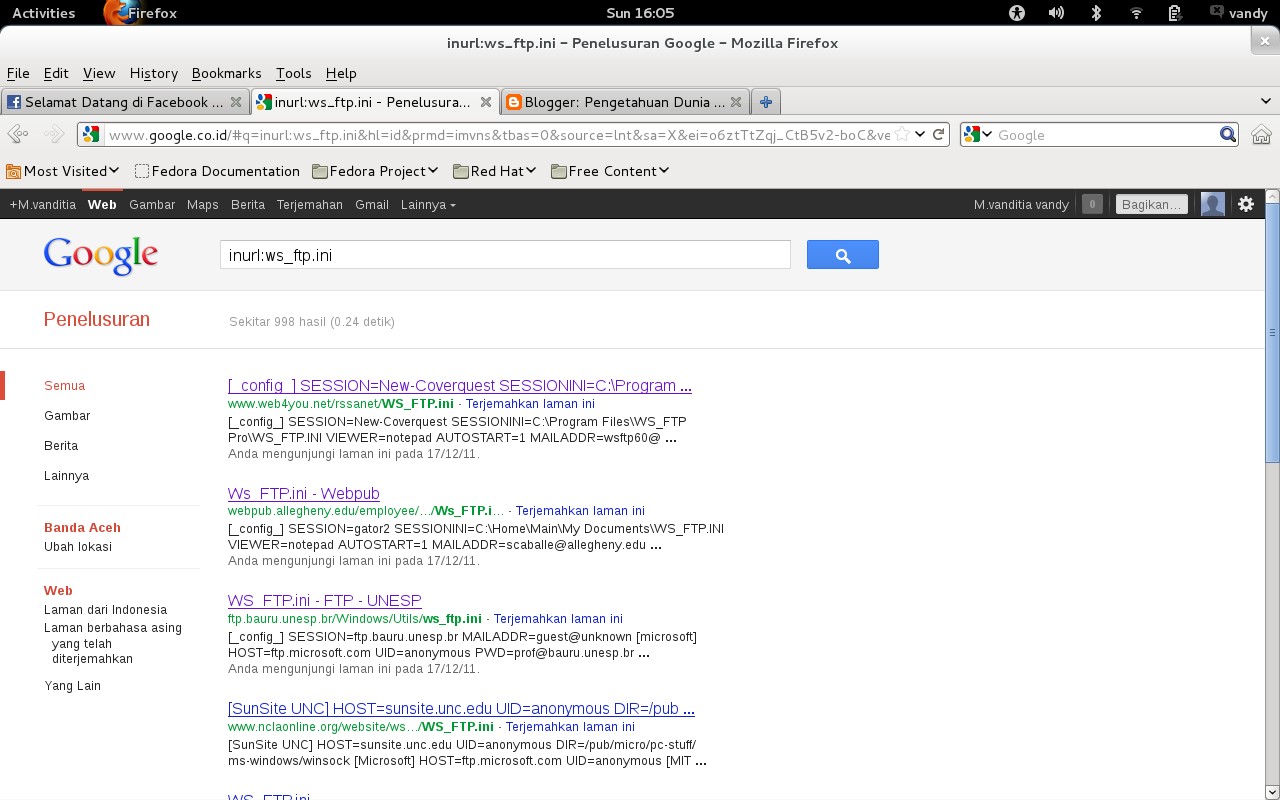Close the Blogger tab
This screenshot has width=1280, height=800.
736,102
